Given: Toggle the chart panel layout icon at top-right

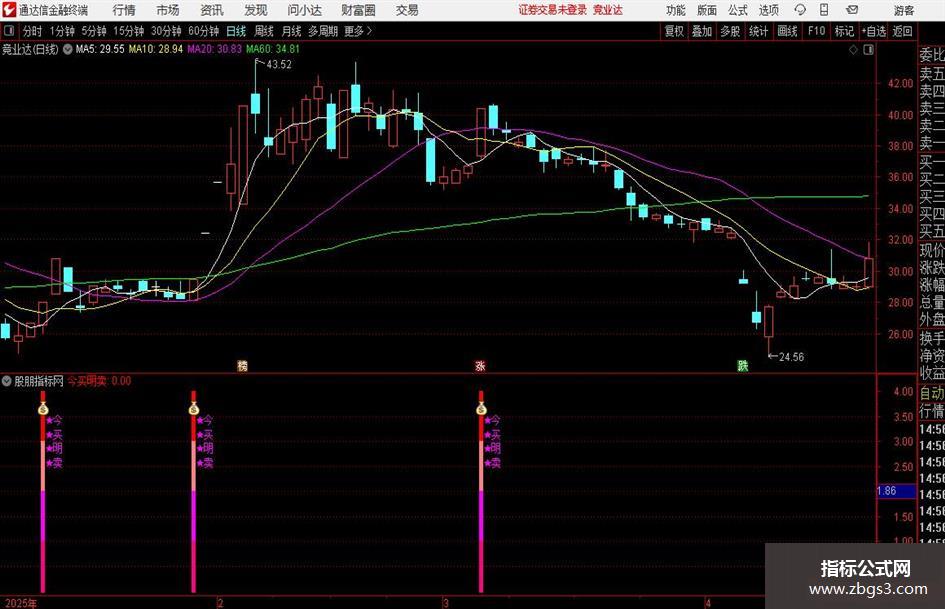Looking at the screenshot, I should click(x=868, y=50).
